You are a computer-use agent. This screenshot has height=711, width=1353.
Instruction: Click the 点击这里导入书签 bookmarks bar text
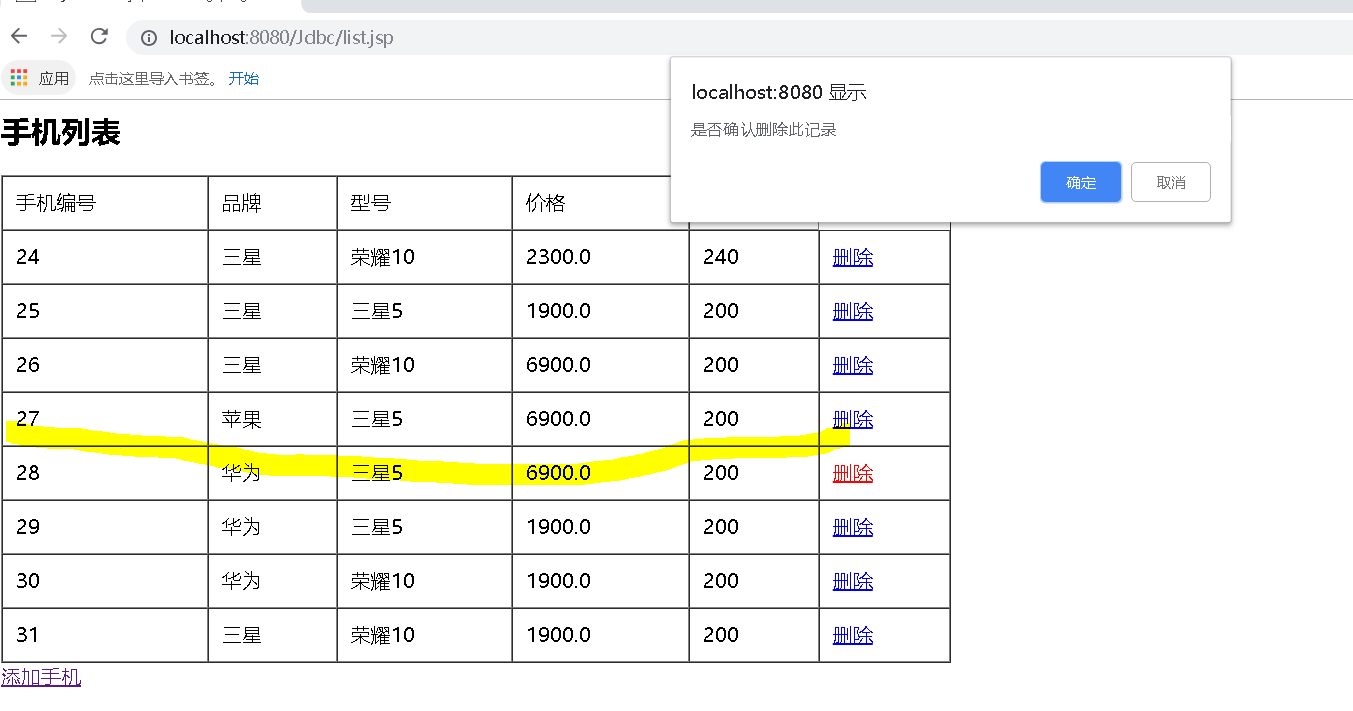[x=154, y=78]
